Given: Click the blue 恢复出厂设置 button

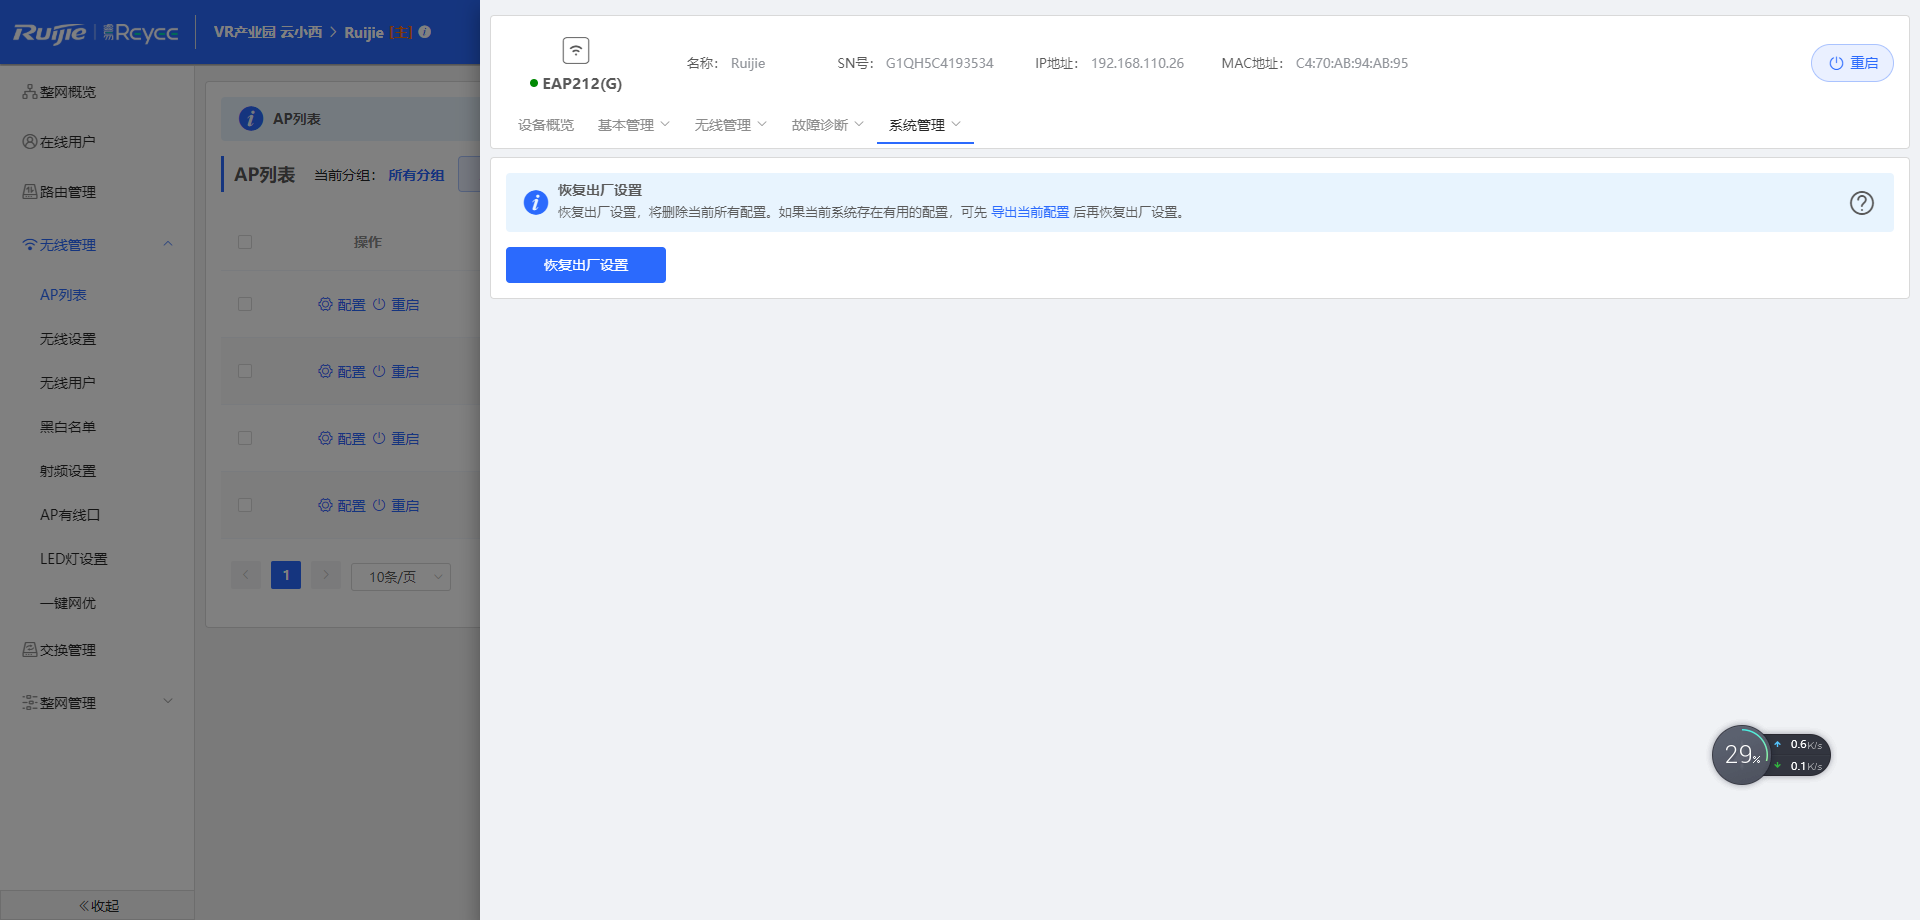Looking at the screenshot, I should click(x=585, y=265).
